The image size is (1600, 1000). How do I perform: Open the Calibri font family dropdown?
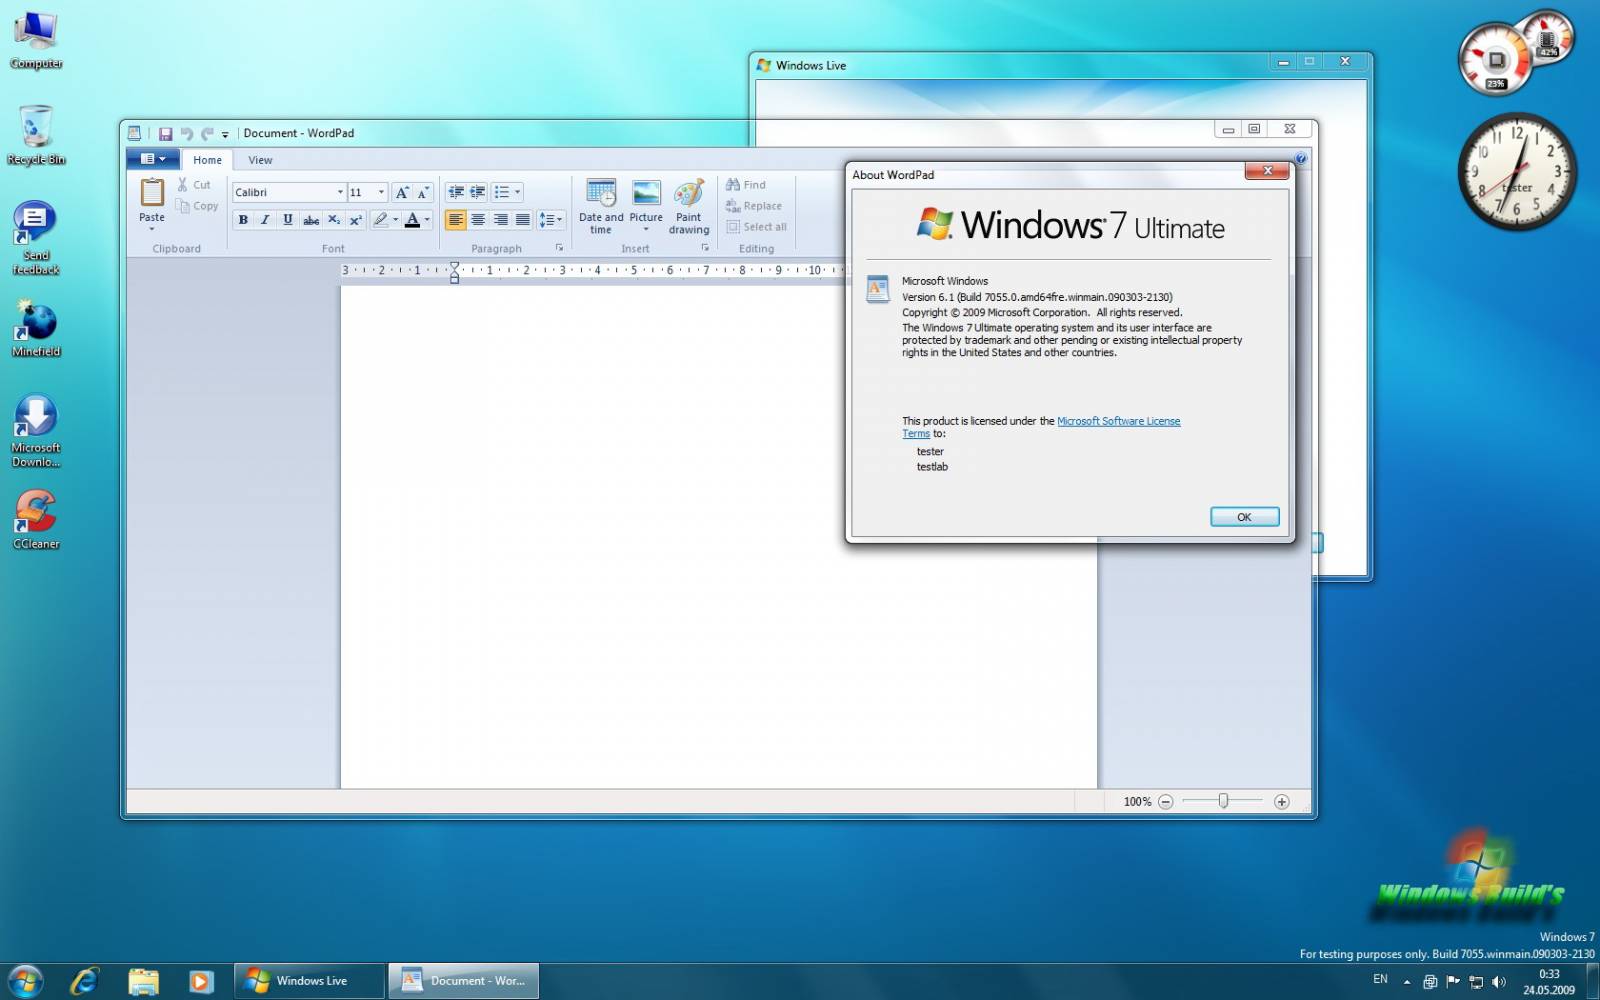click(x=340, y=192)
